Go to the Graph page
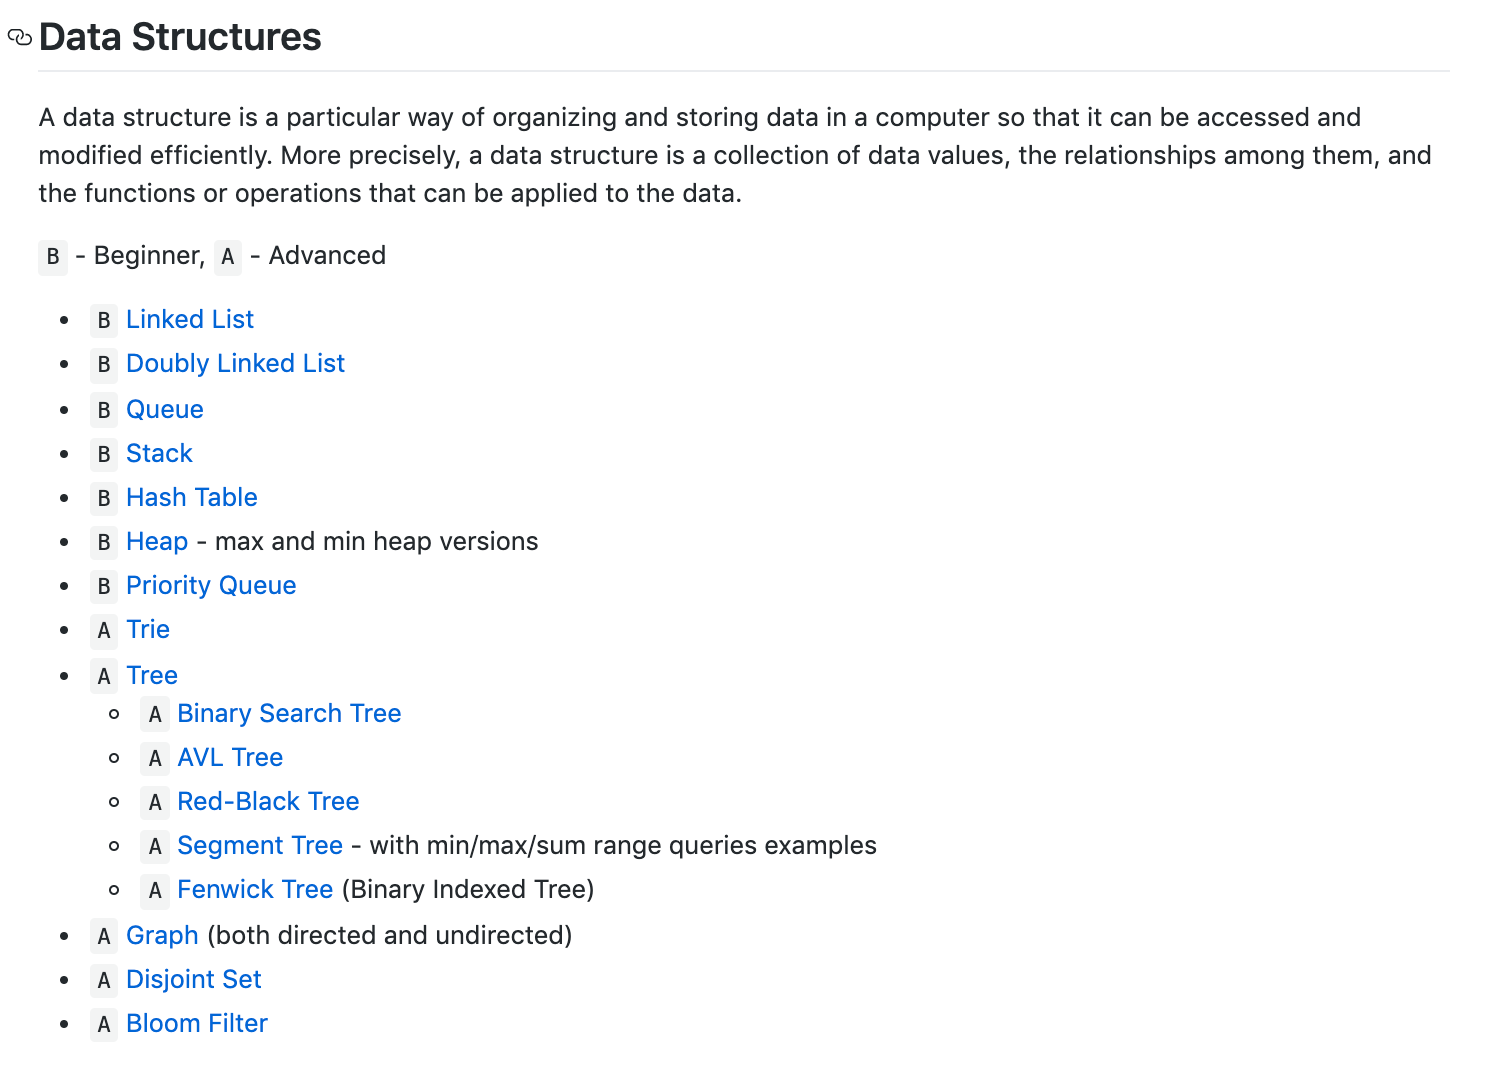The image size is (1506, 1084). [162, 935]
